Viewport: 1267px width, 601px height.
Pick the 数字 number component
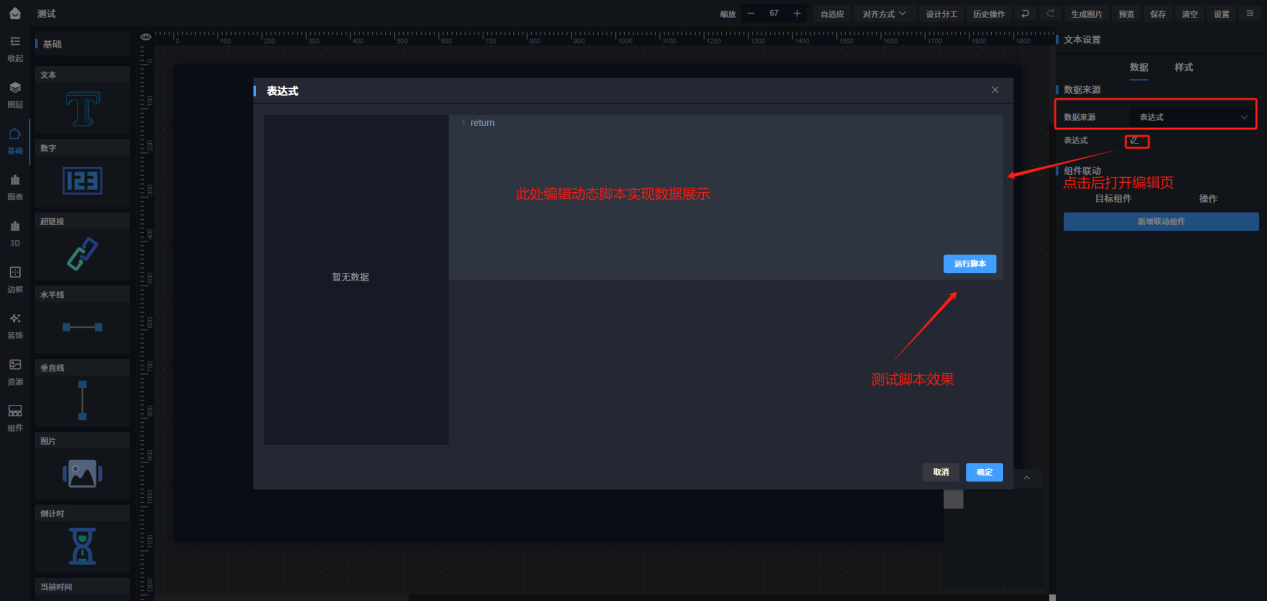pyautogui.click(x=82, y=174)
